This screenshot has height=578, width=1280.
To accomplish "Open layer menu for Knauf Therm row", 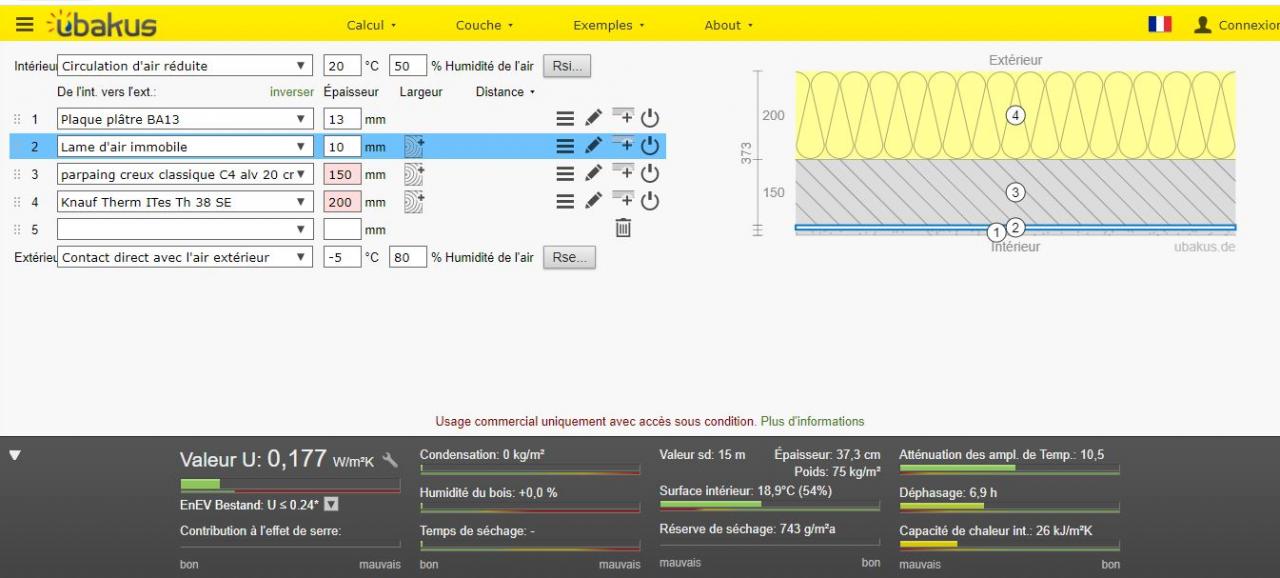I will click(x=565, y=201).
